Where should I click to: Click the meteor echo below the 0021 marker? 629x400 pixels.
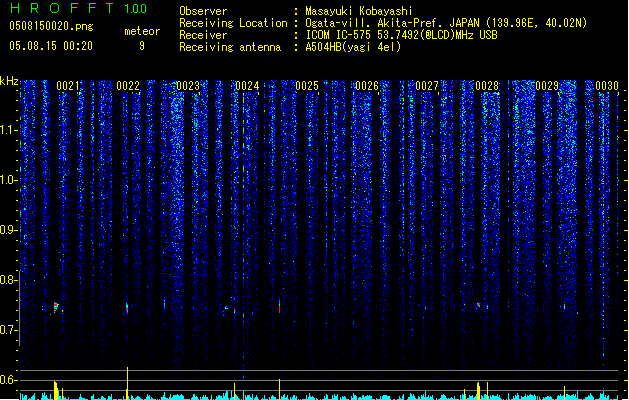pyautogui.click(x=56, y=307)
